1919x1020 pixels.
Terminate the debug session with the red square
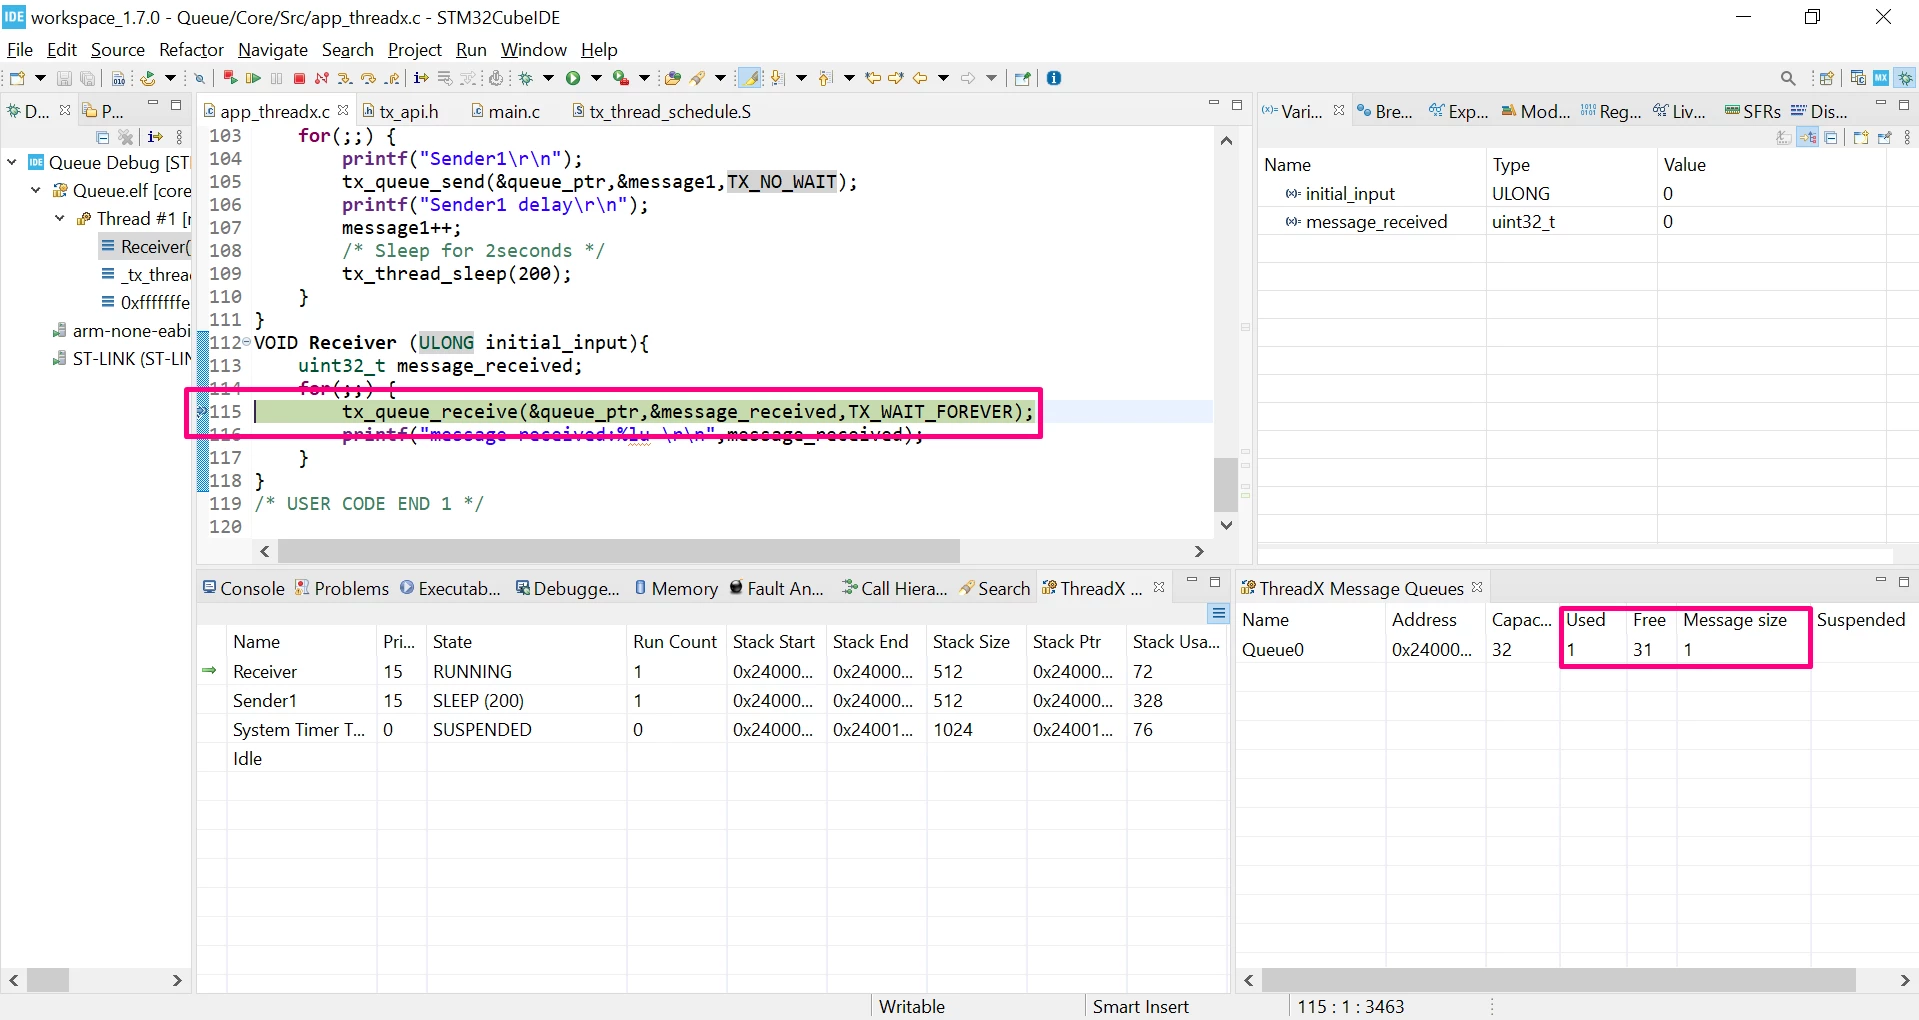299,78
